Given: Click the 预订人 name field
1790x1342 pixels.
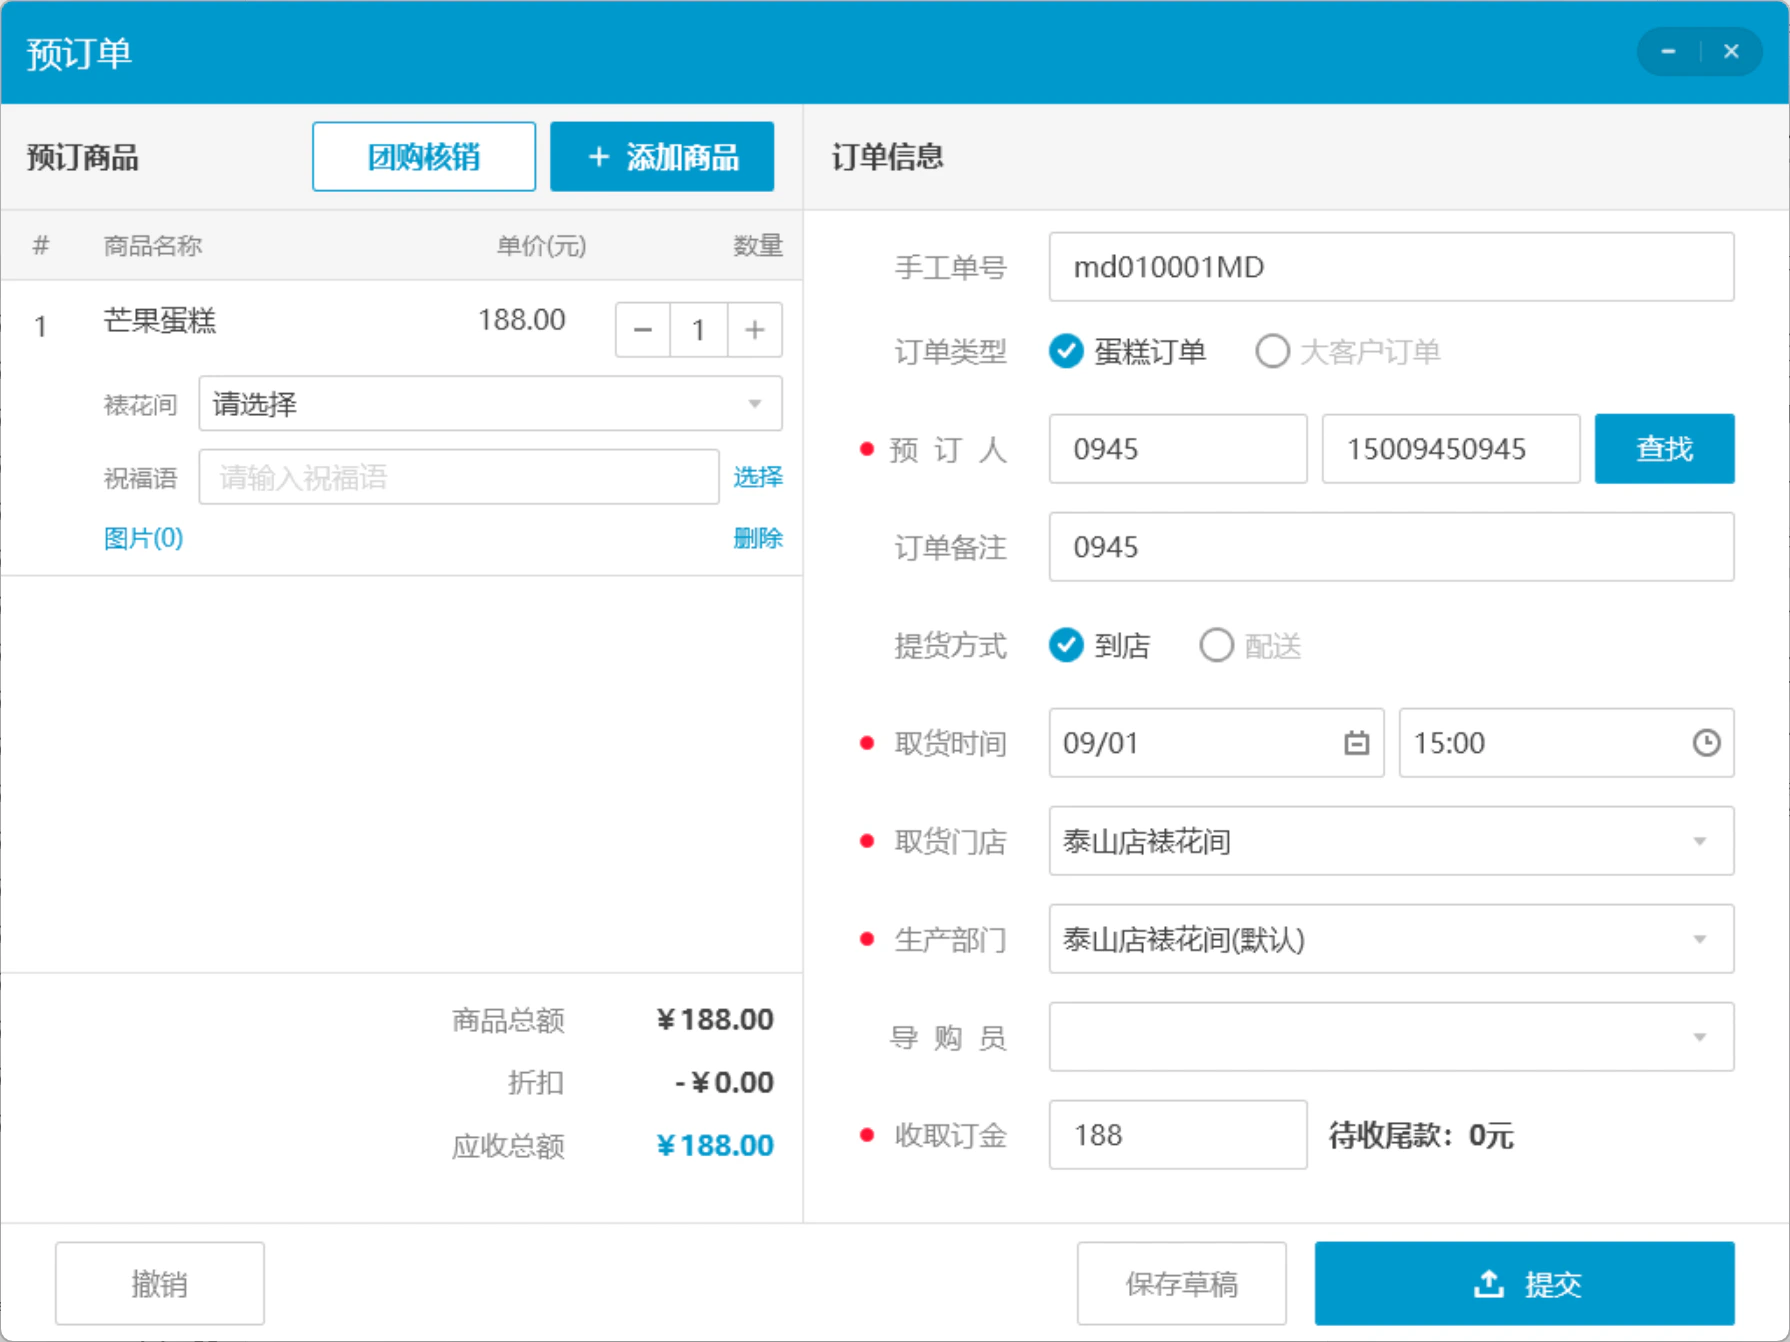Looking at the screenshot, I should [1178, 449].
